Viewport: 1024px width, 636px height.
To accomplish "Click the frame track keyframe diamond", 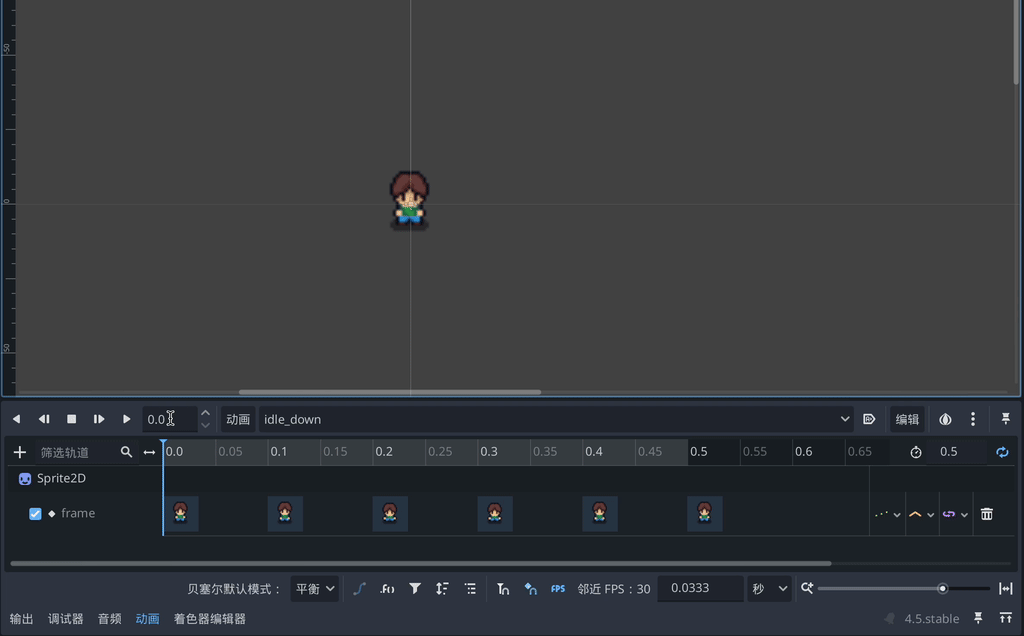I will [x=52, y=514].
